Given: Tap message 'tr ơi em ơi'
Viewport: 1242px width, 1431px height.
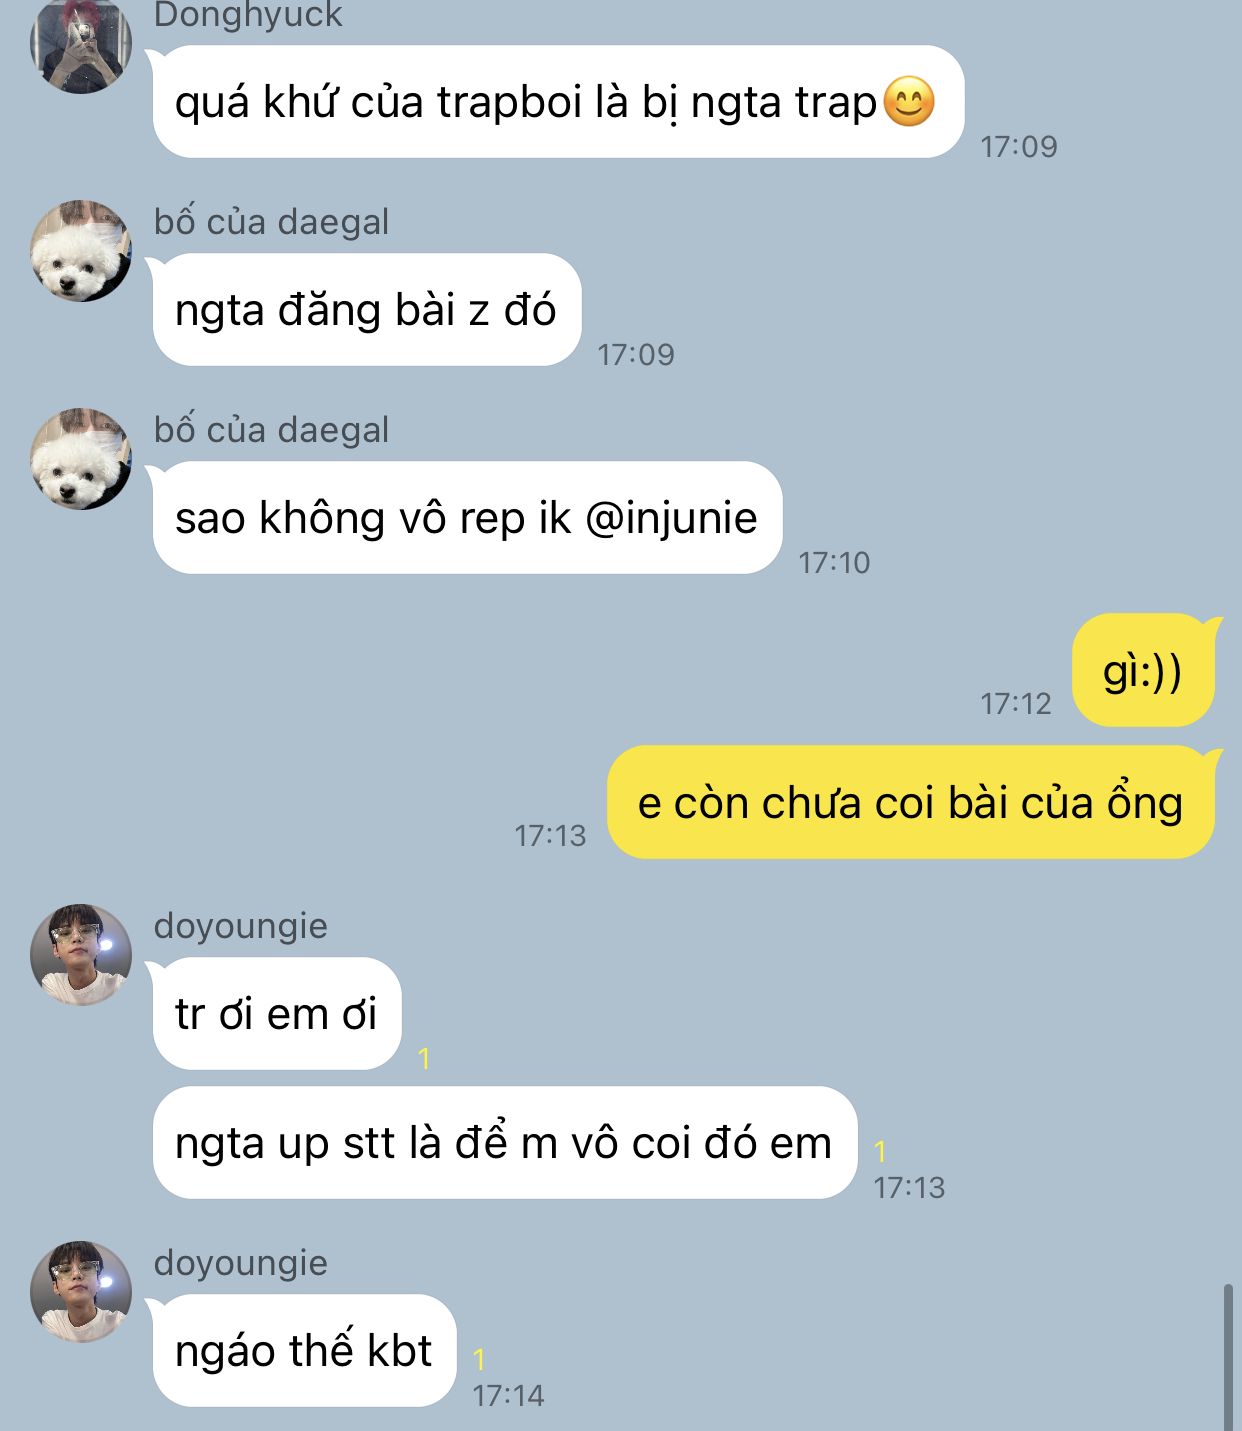Looking at the screenshot, I should [x=277, y=1014].
